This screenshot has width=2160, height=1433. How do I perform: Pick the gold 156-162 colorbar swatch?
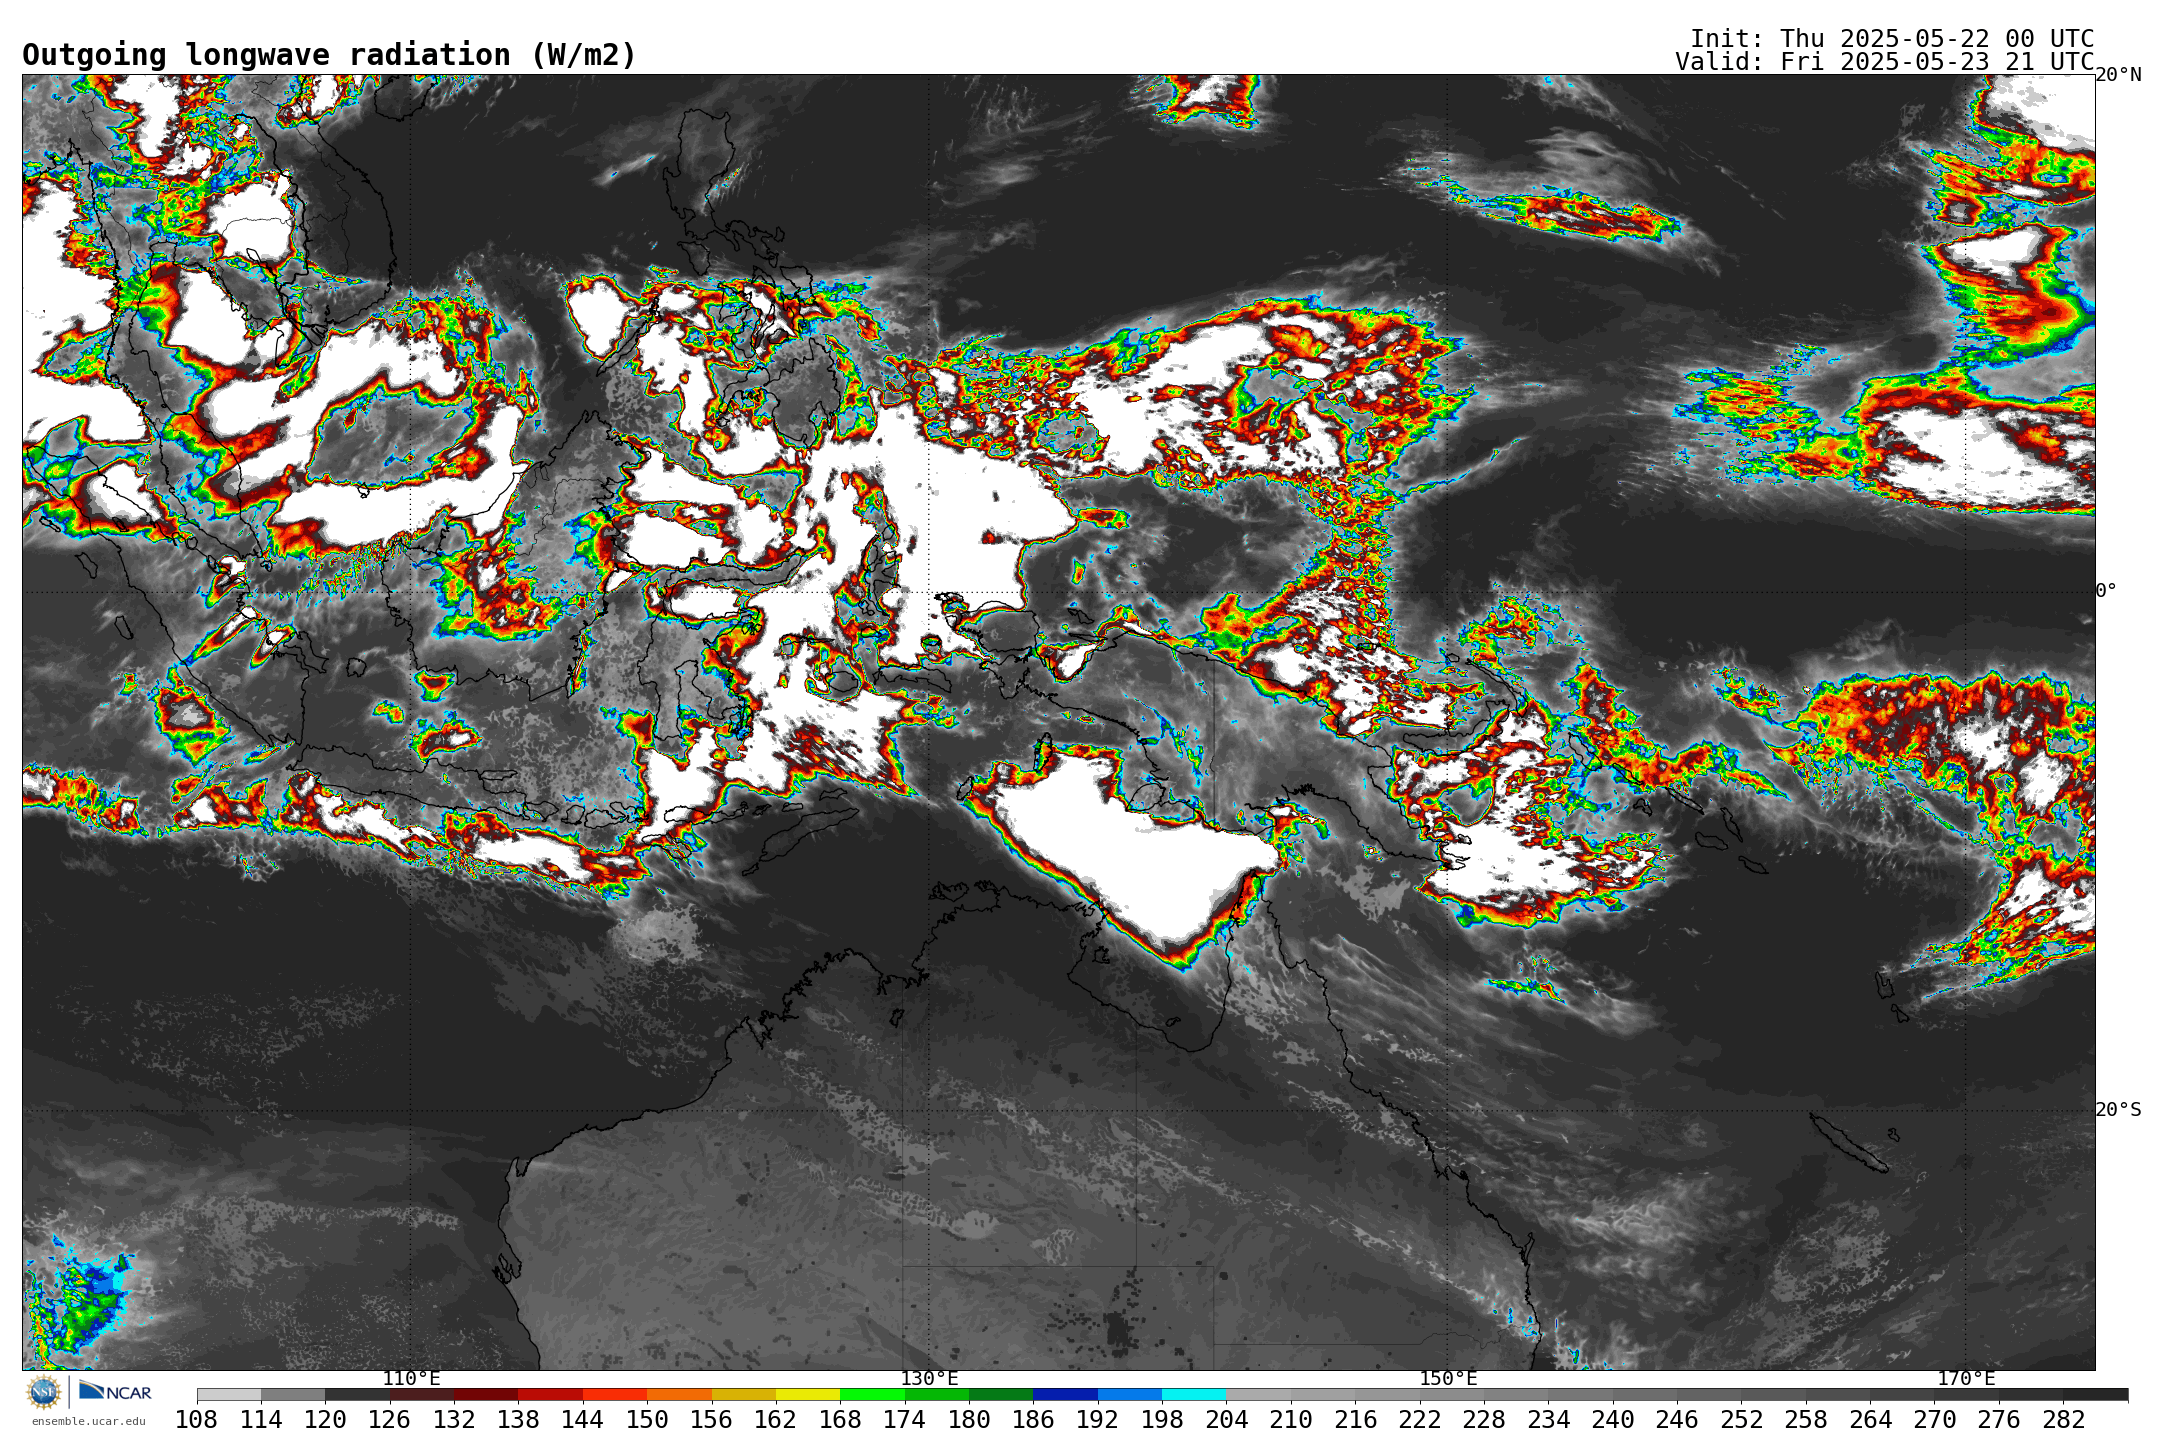tap(744, 1394)
